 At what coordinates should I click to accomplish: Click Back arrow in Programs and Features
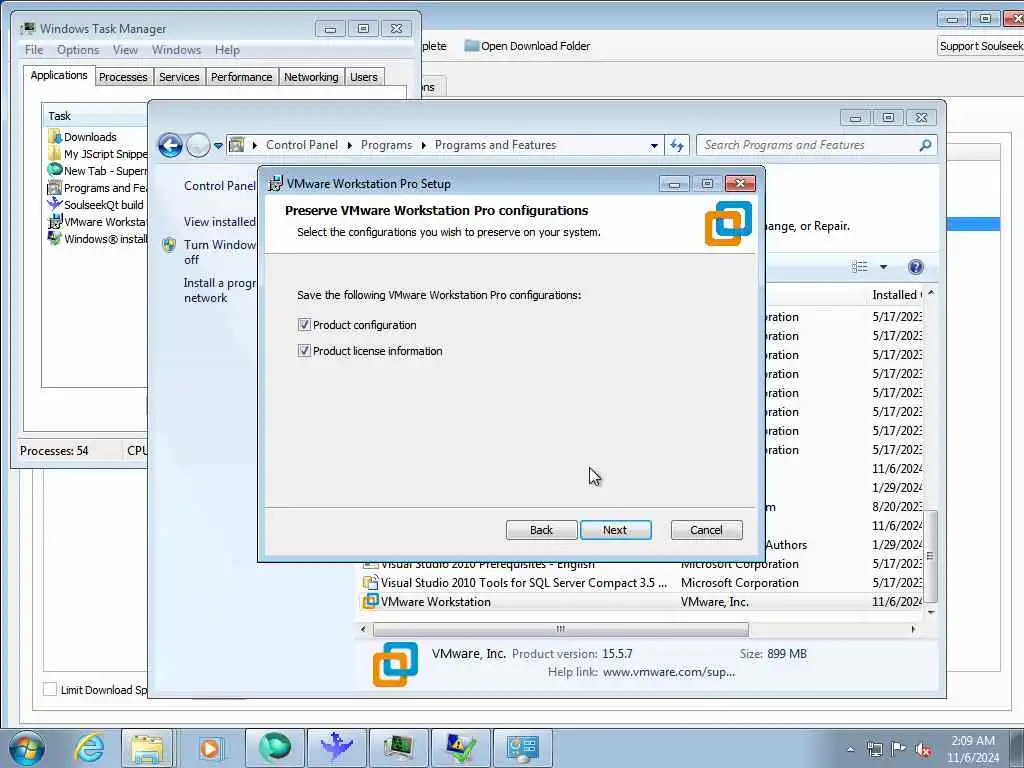pos(170,145)
